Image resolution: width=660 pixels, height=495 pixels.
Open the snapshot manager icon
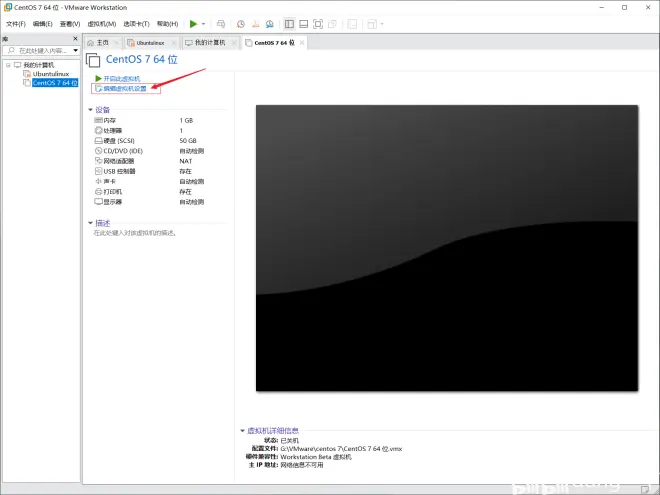coord(270,24)
